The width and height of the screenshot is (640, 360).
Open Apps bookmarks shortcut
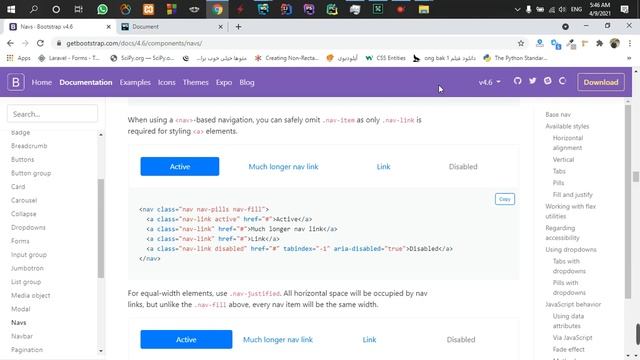(18, 58)
